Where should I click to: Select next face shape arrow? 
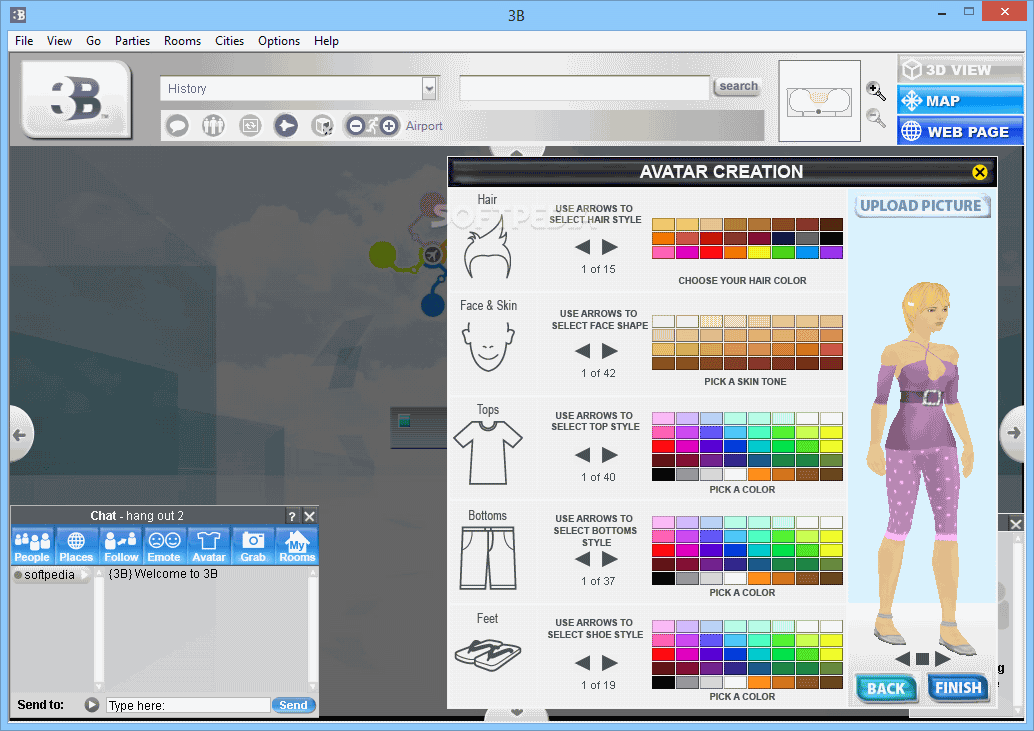(x=610, y=351)
